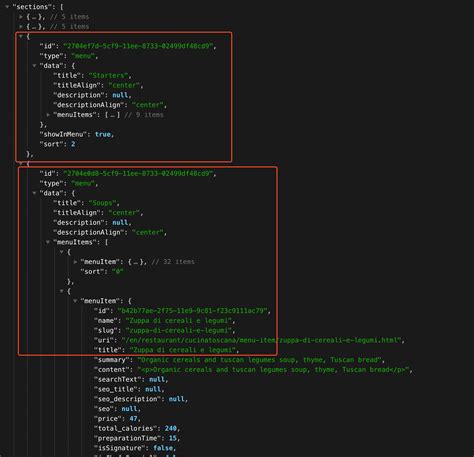This screenshot has height=457, width=474.
Task: Collapse the expanded "menuItem" object for Zuppa
Action: pyautogui.click(x=76, y=301)
